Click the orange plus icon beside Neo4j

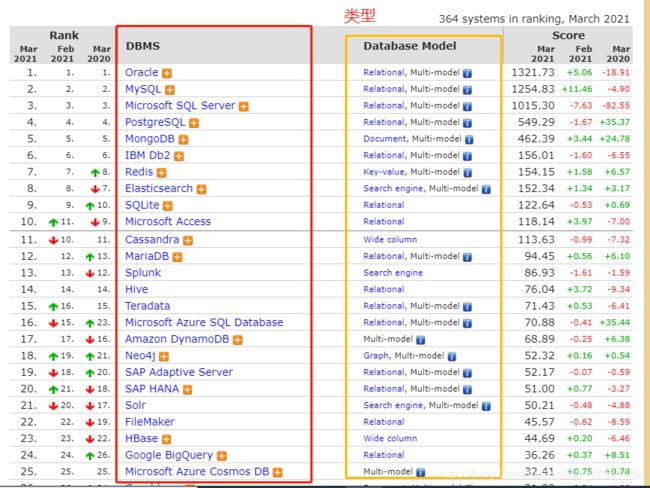(164, 357)
